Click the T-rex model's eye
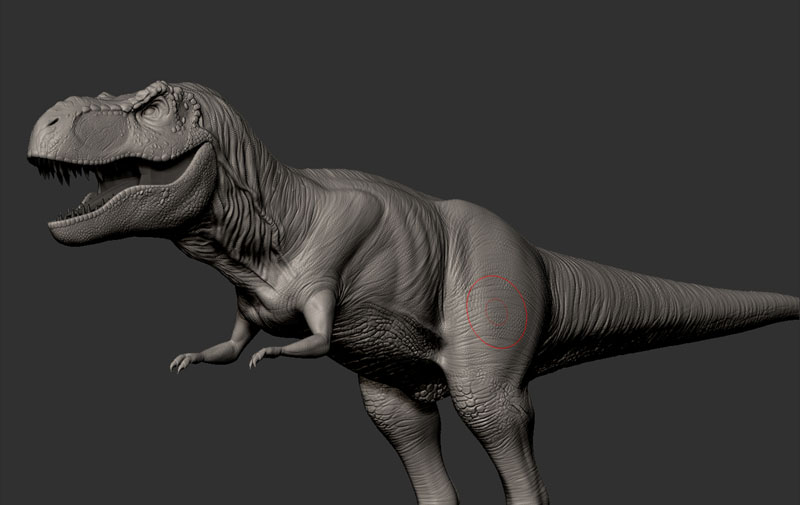Screen dimensions: 800x505 152,111
